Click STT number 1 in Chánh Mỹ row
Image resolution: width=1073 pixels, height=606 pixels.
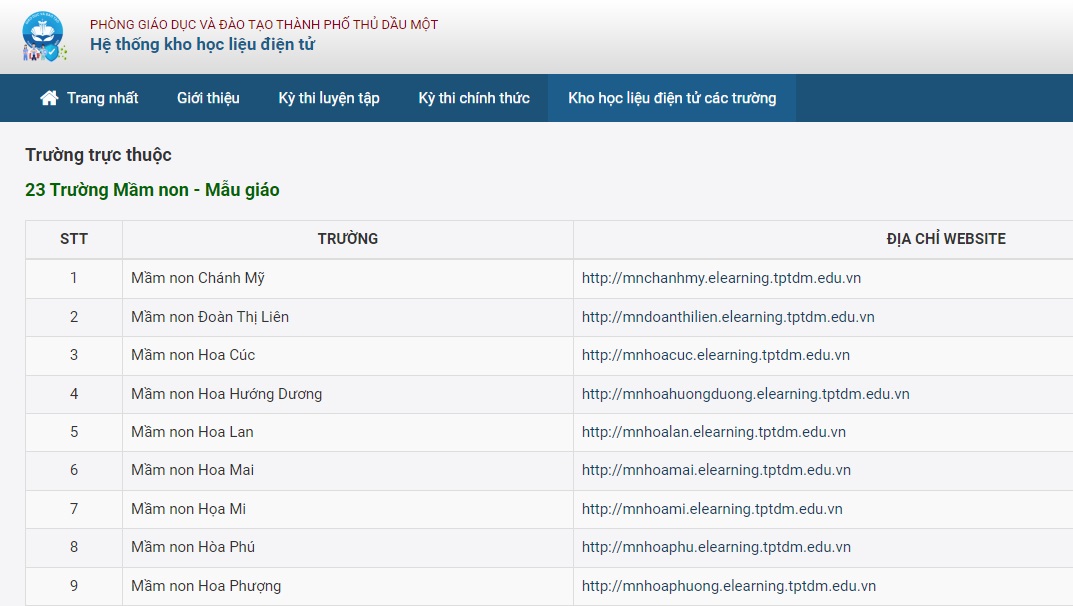74,278
